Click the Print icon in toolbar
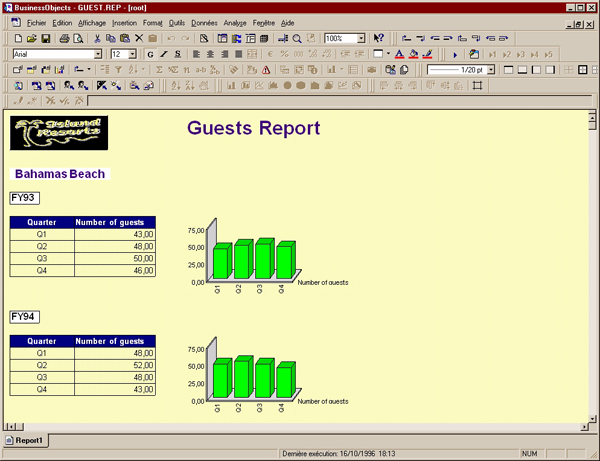600x461 pixels. pyautogui.click(x=64, y=38)
